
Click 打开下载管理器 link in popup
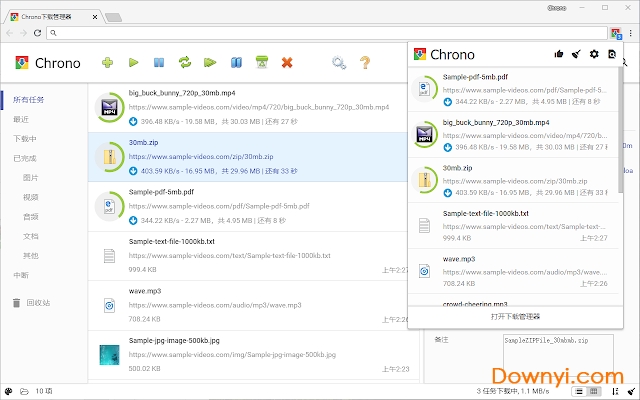pos(515,316)
